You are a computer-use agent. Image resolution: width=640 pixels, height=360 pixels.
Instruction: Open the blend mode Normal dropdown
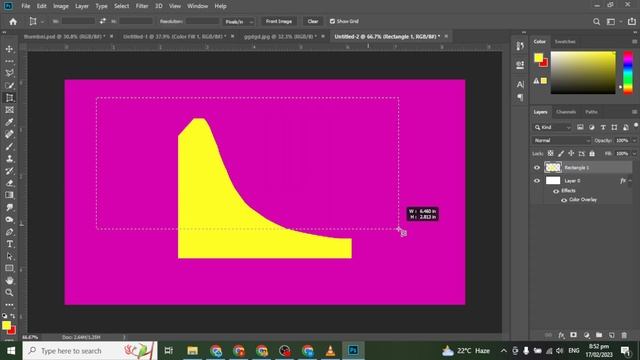(561, 140)
